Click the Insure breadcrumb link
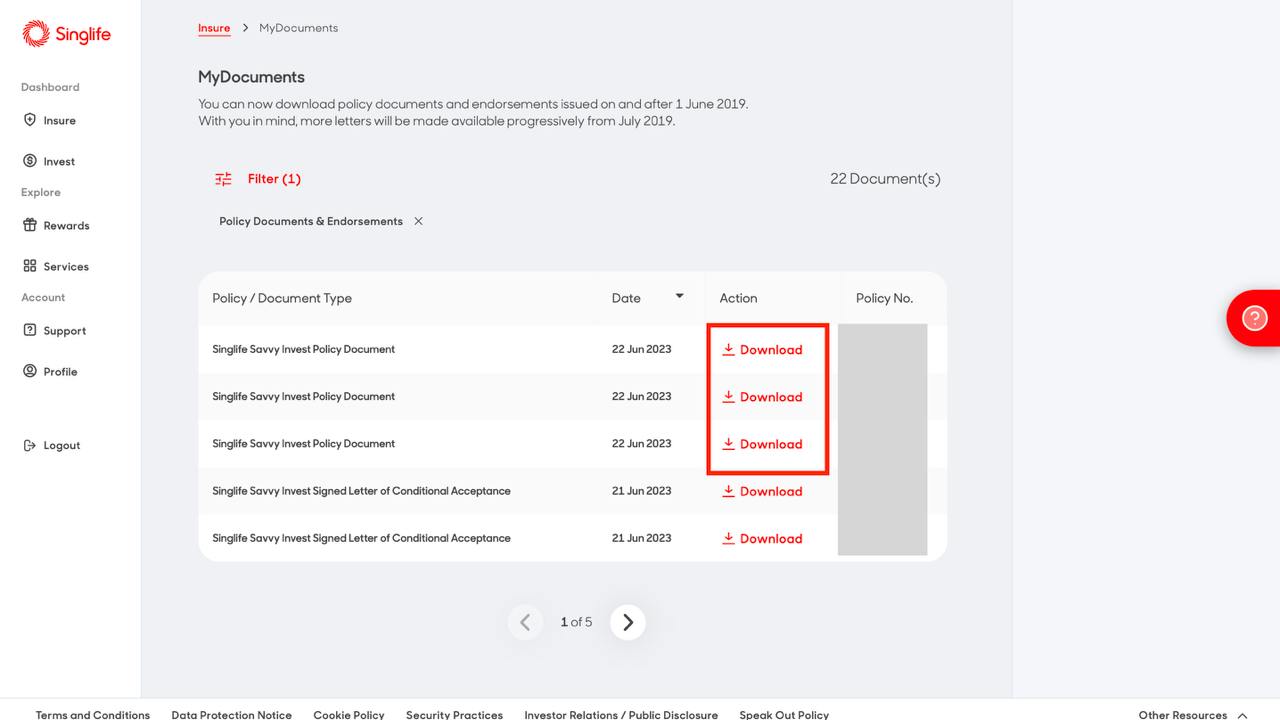 pos(214,28)
